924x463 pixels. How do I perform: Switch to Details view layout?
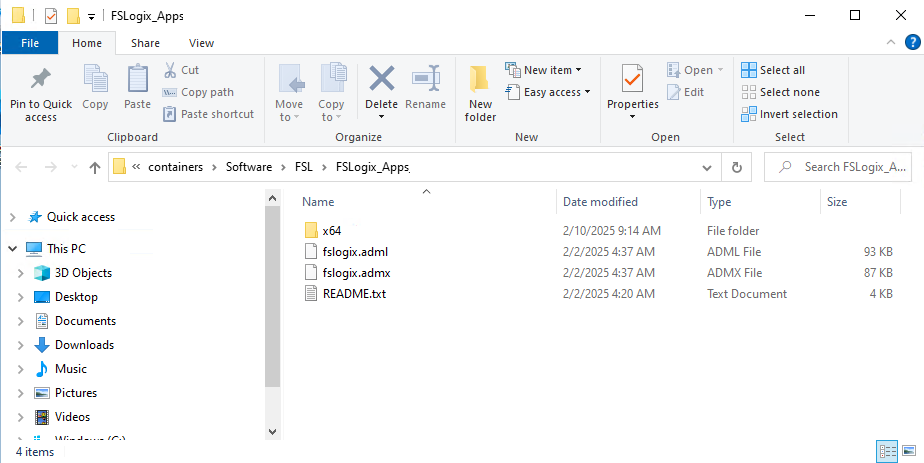click(887, 451)
